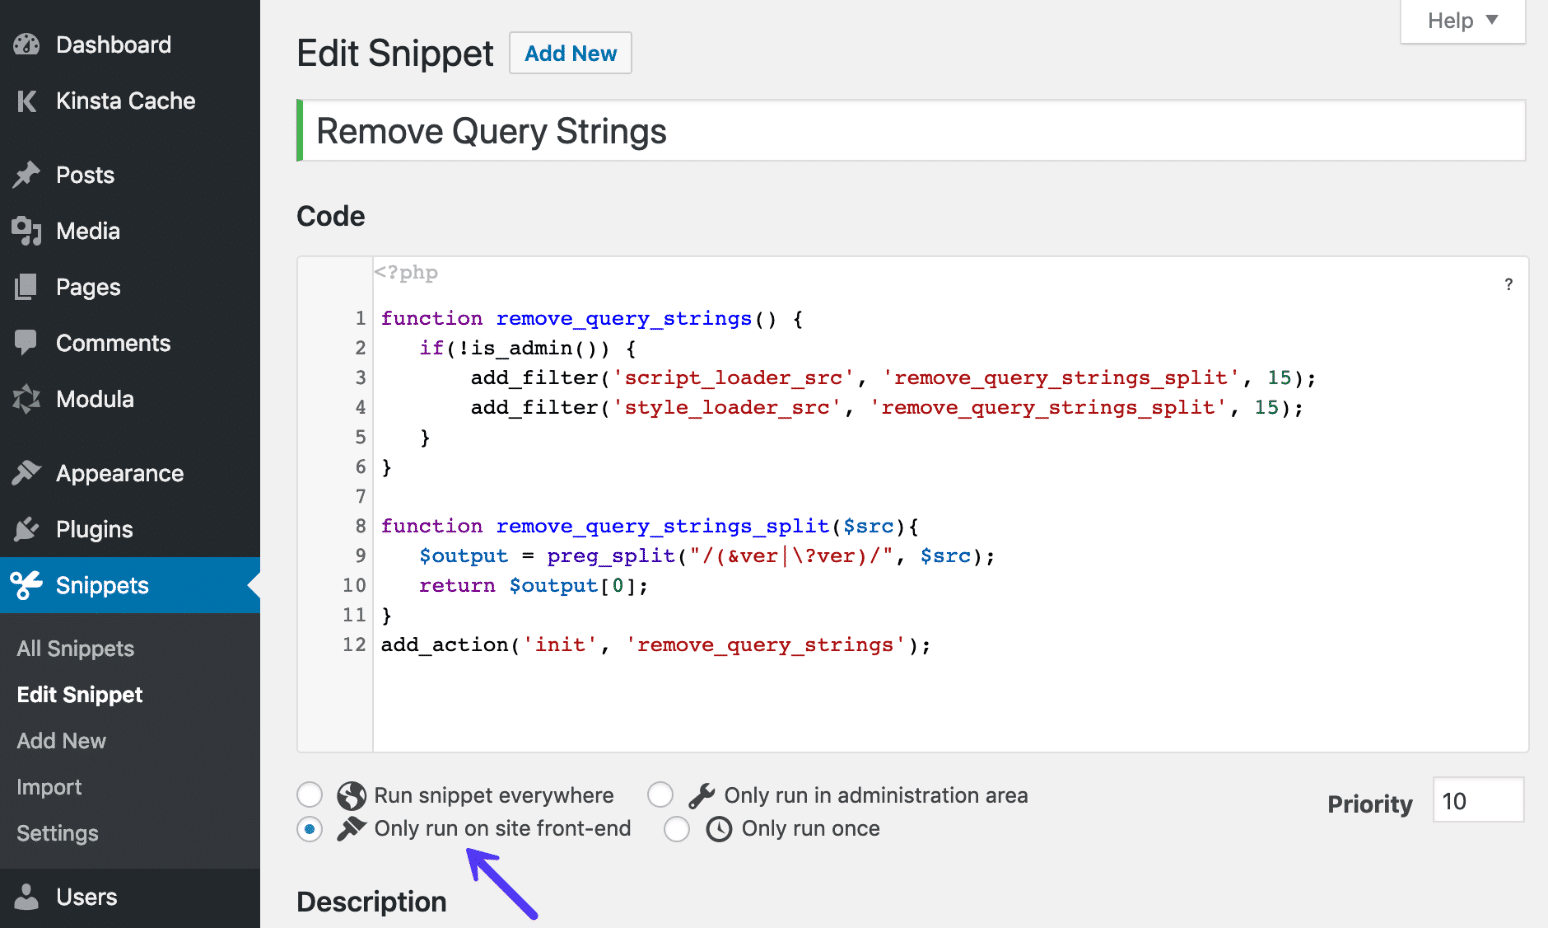Open the Media library icon
Viewport: 1548px width, 928px height.
(25, 231)
